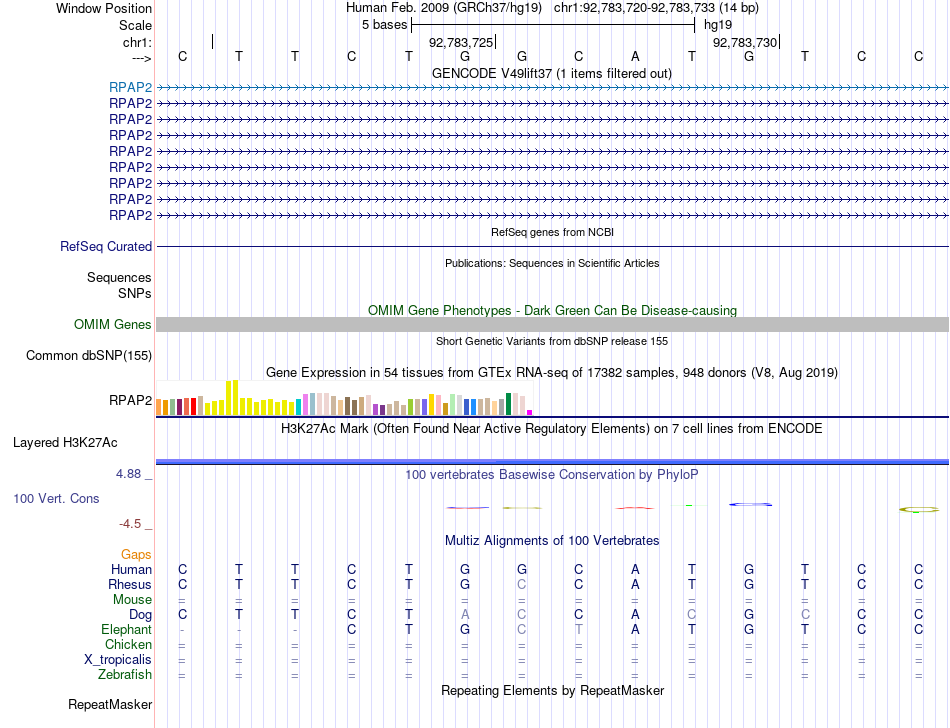
Task: Open the RefSeq Curated track label
Action: pyautogui.click(x=106, y=247)
